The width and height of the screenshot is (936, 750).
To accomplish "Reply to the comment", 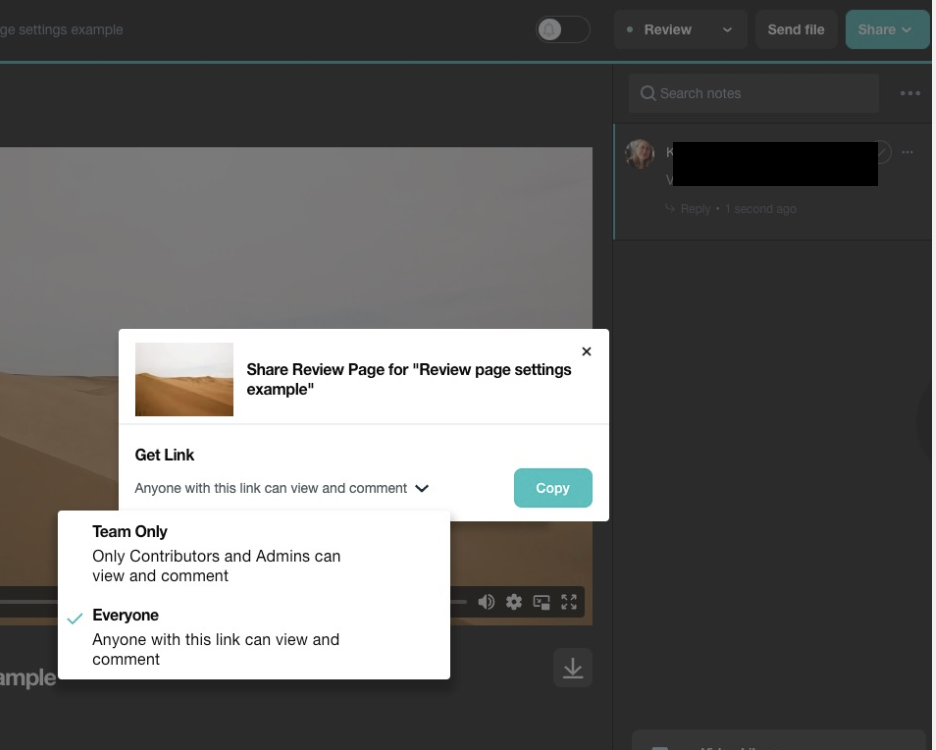I will click(x=694, y=209).
